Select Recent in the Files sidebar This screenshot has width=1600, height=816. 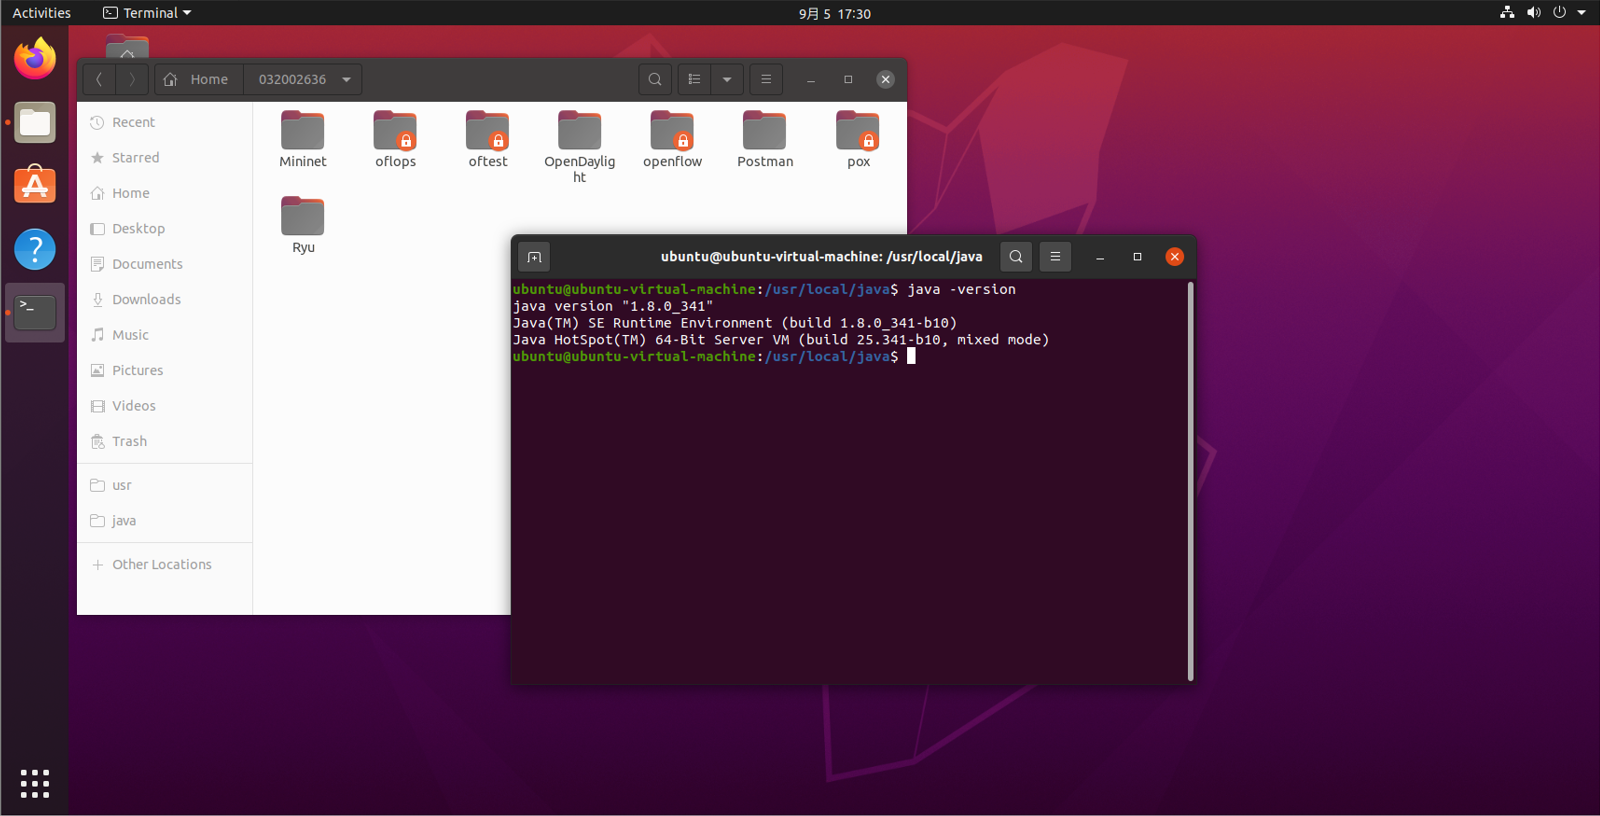[165, 122]
